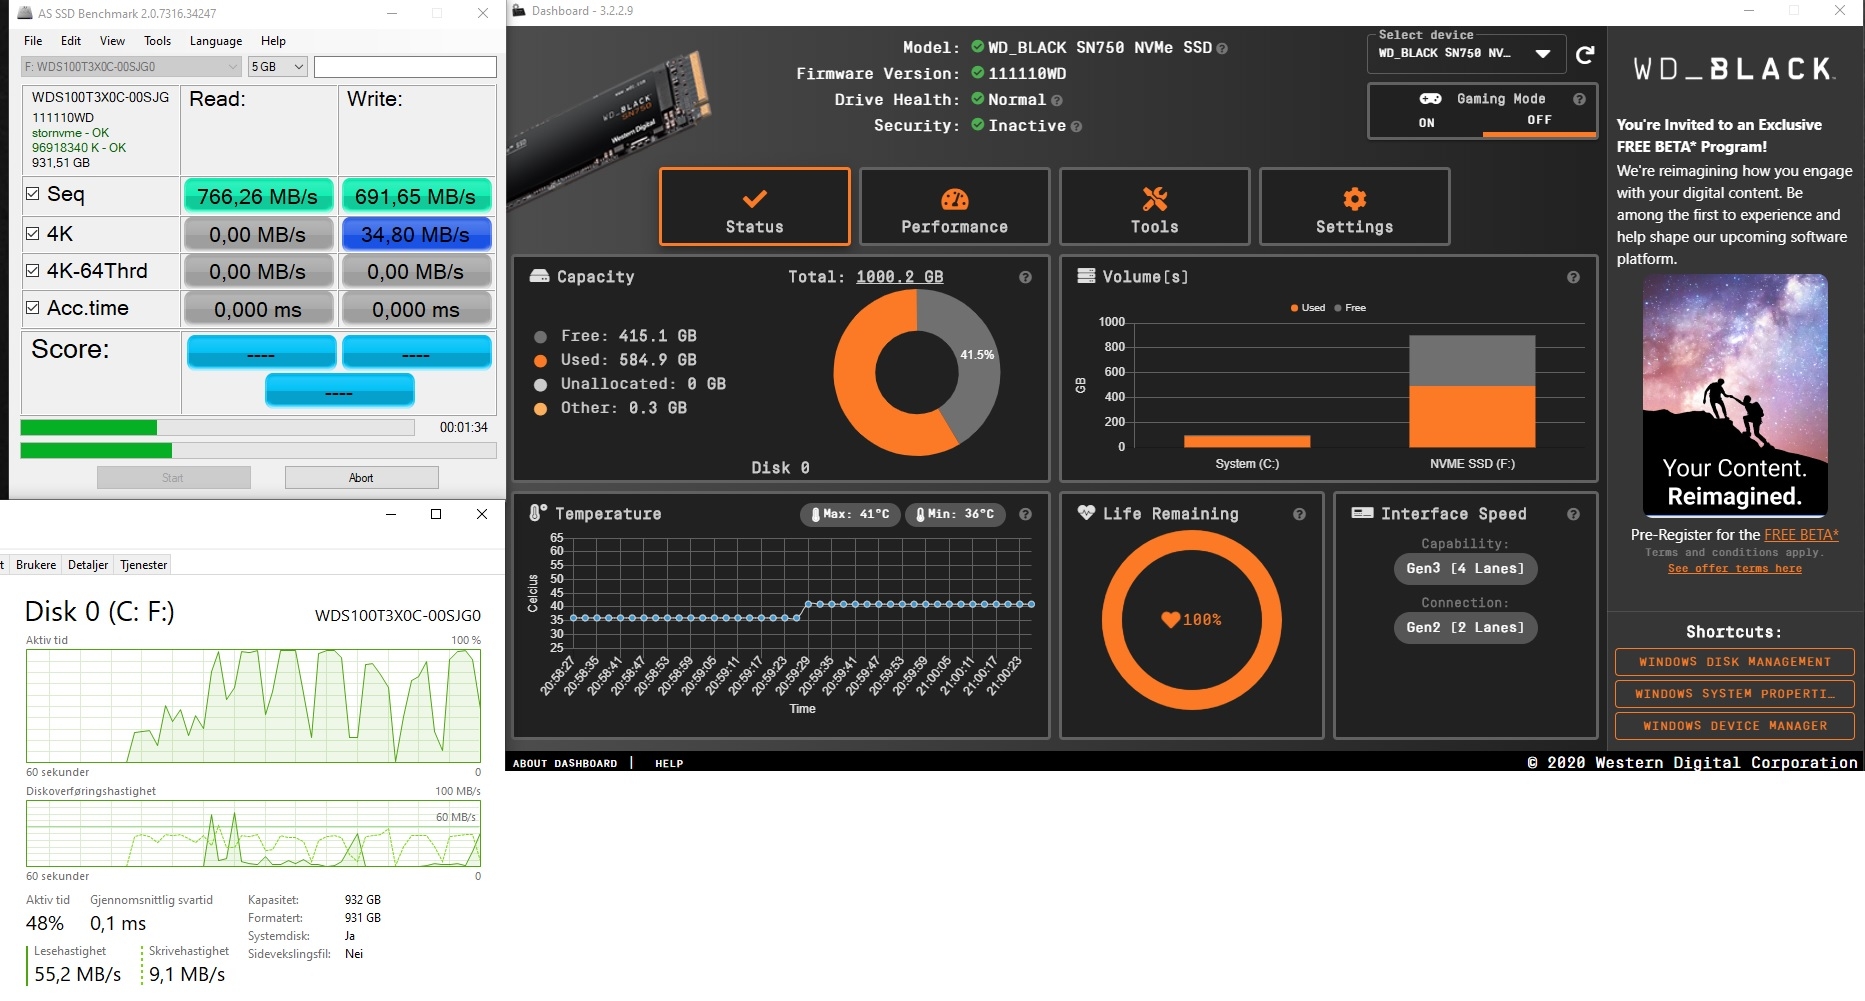Viewport: 1865px width, 1001px height.
Task: Click total capacity 1000.2 GB link
Action: (x=899, y=277)
